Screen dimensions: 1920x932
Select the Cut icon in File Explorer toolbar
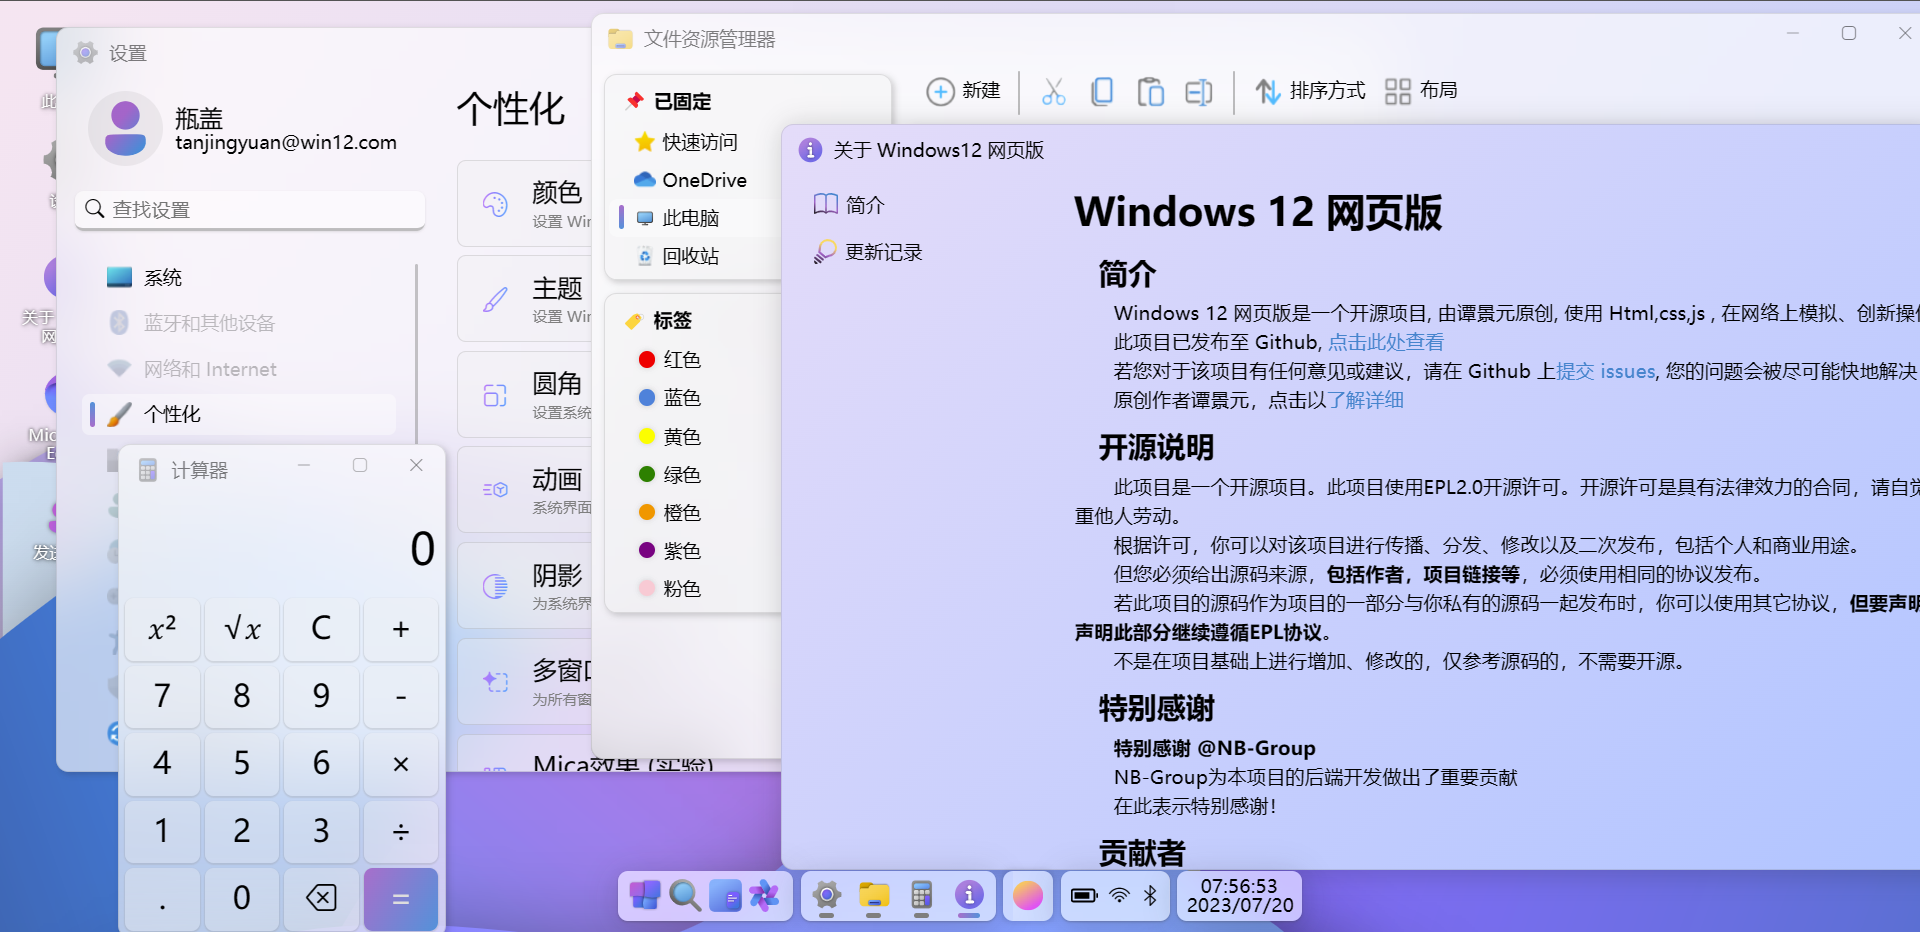coord(1054,91)
